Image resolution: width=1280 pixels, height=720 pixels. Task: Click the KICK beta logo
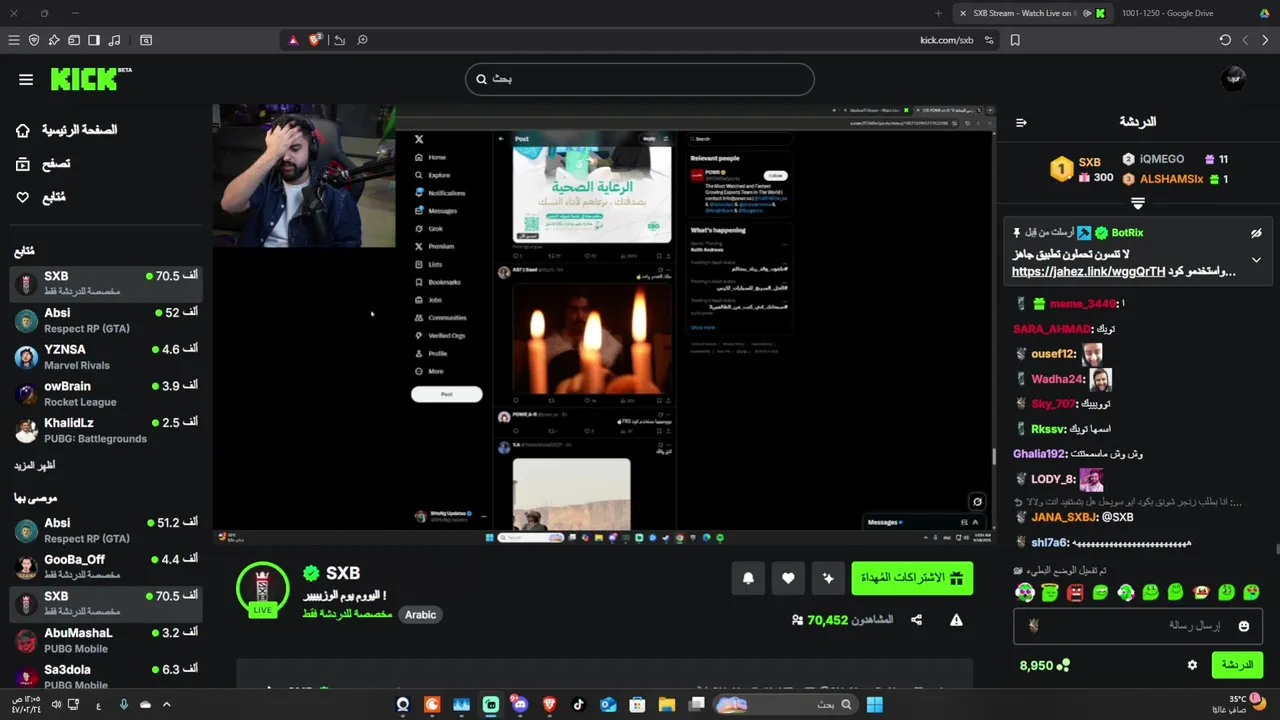click(x=91, y=79)
